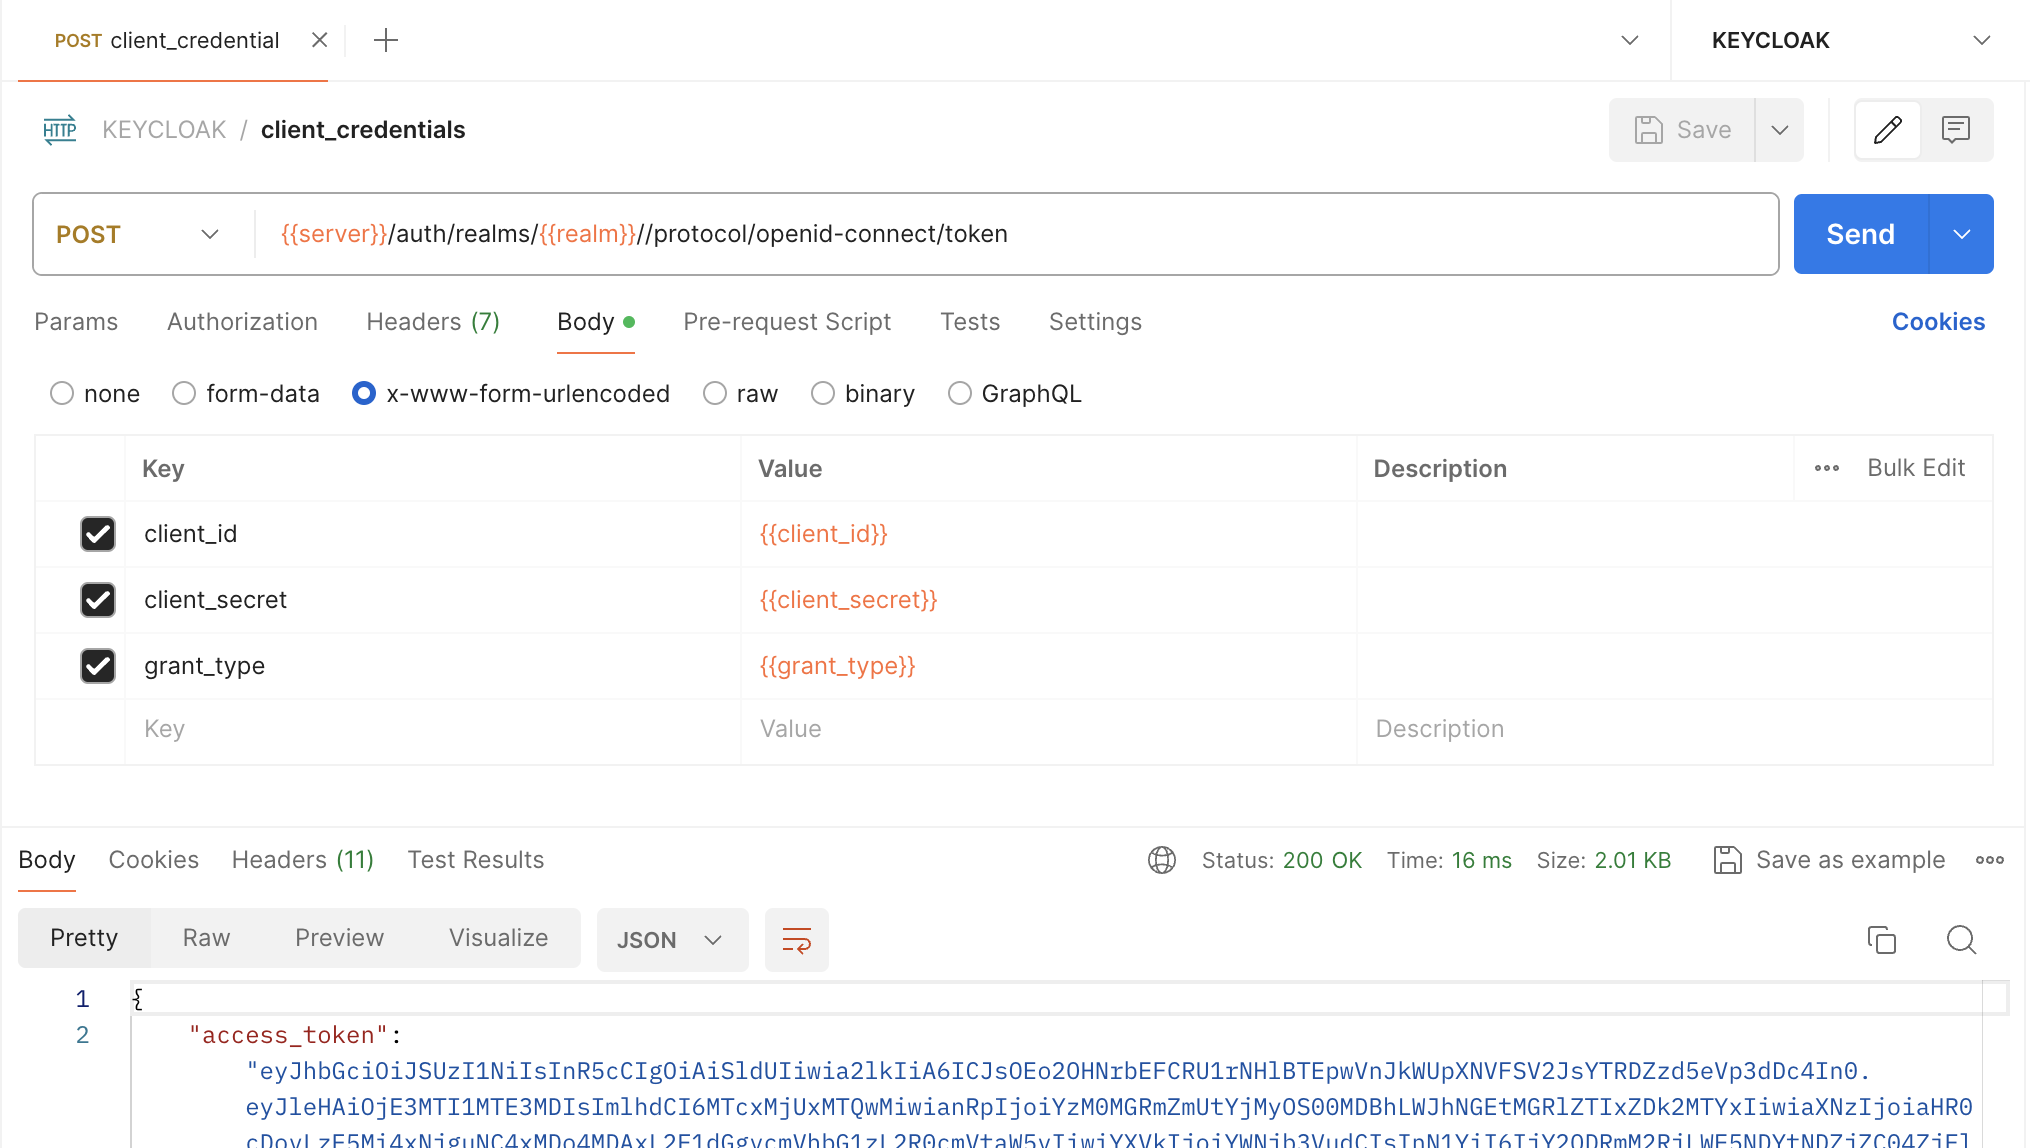The image size is (2030, 1148).
Task: Click the Send button
Action: (x=1861, y=235)
